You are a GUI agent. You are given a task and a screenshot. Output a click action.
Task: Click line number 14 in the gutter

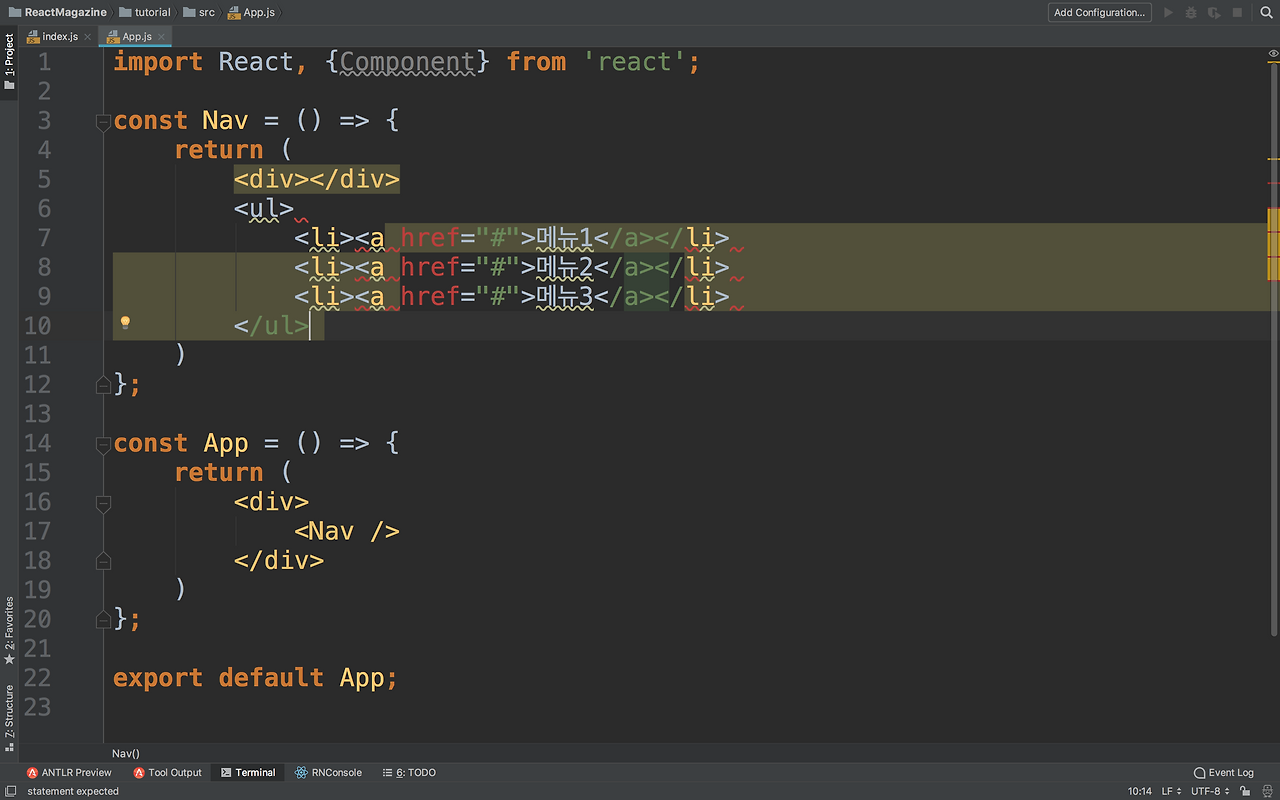coord(37,443)
